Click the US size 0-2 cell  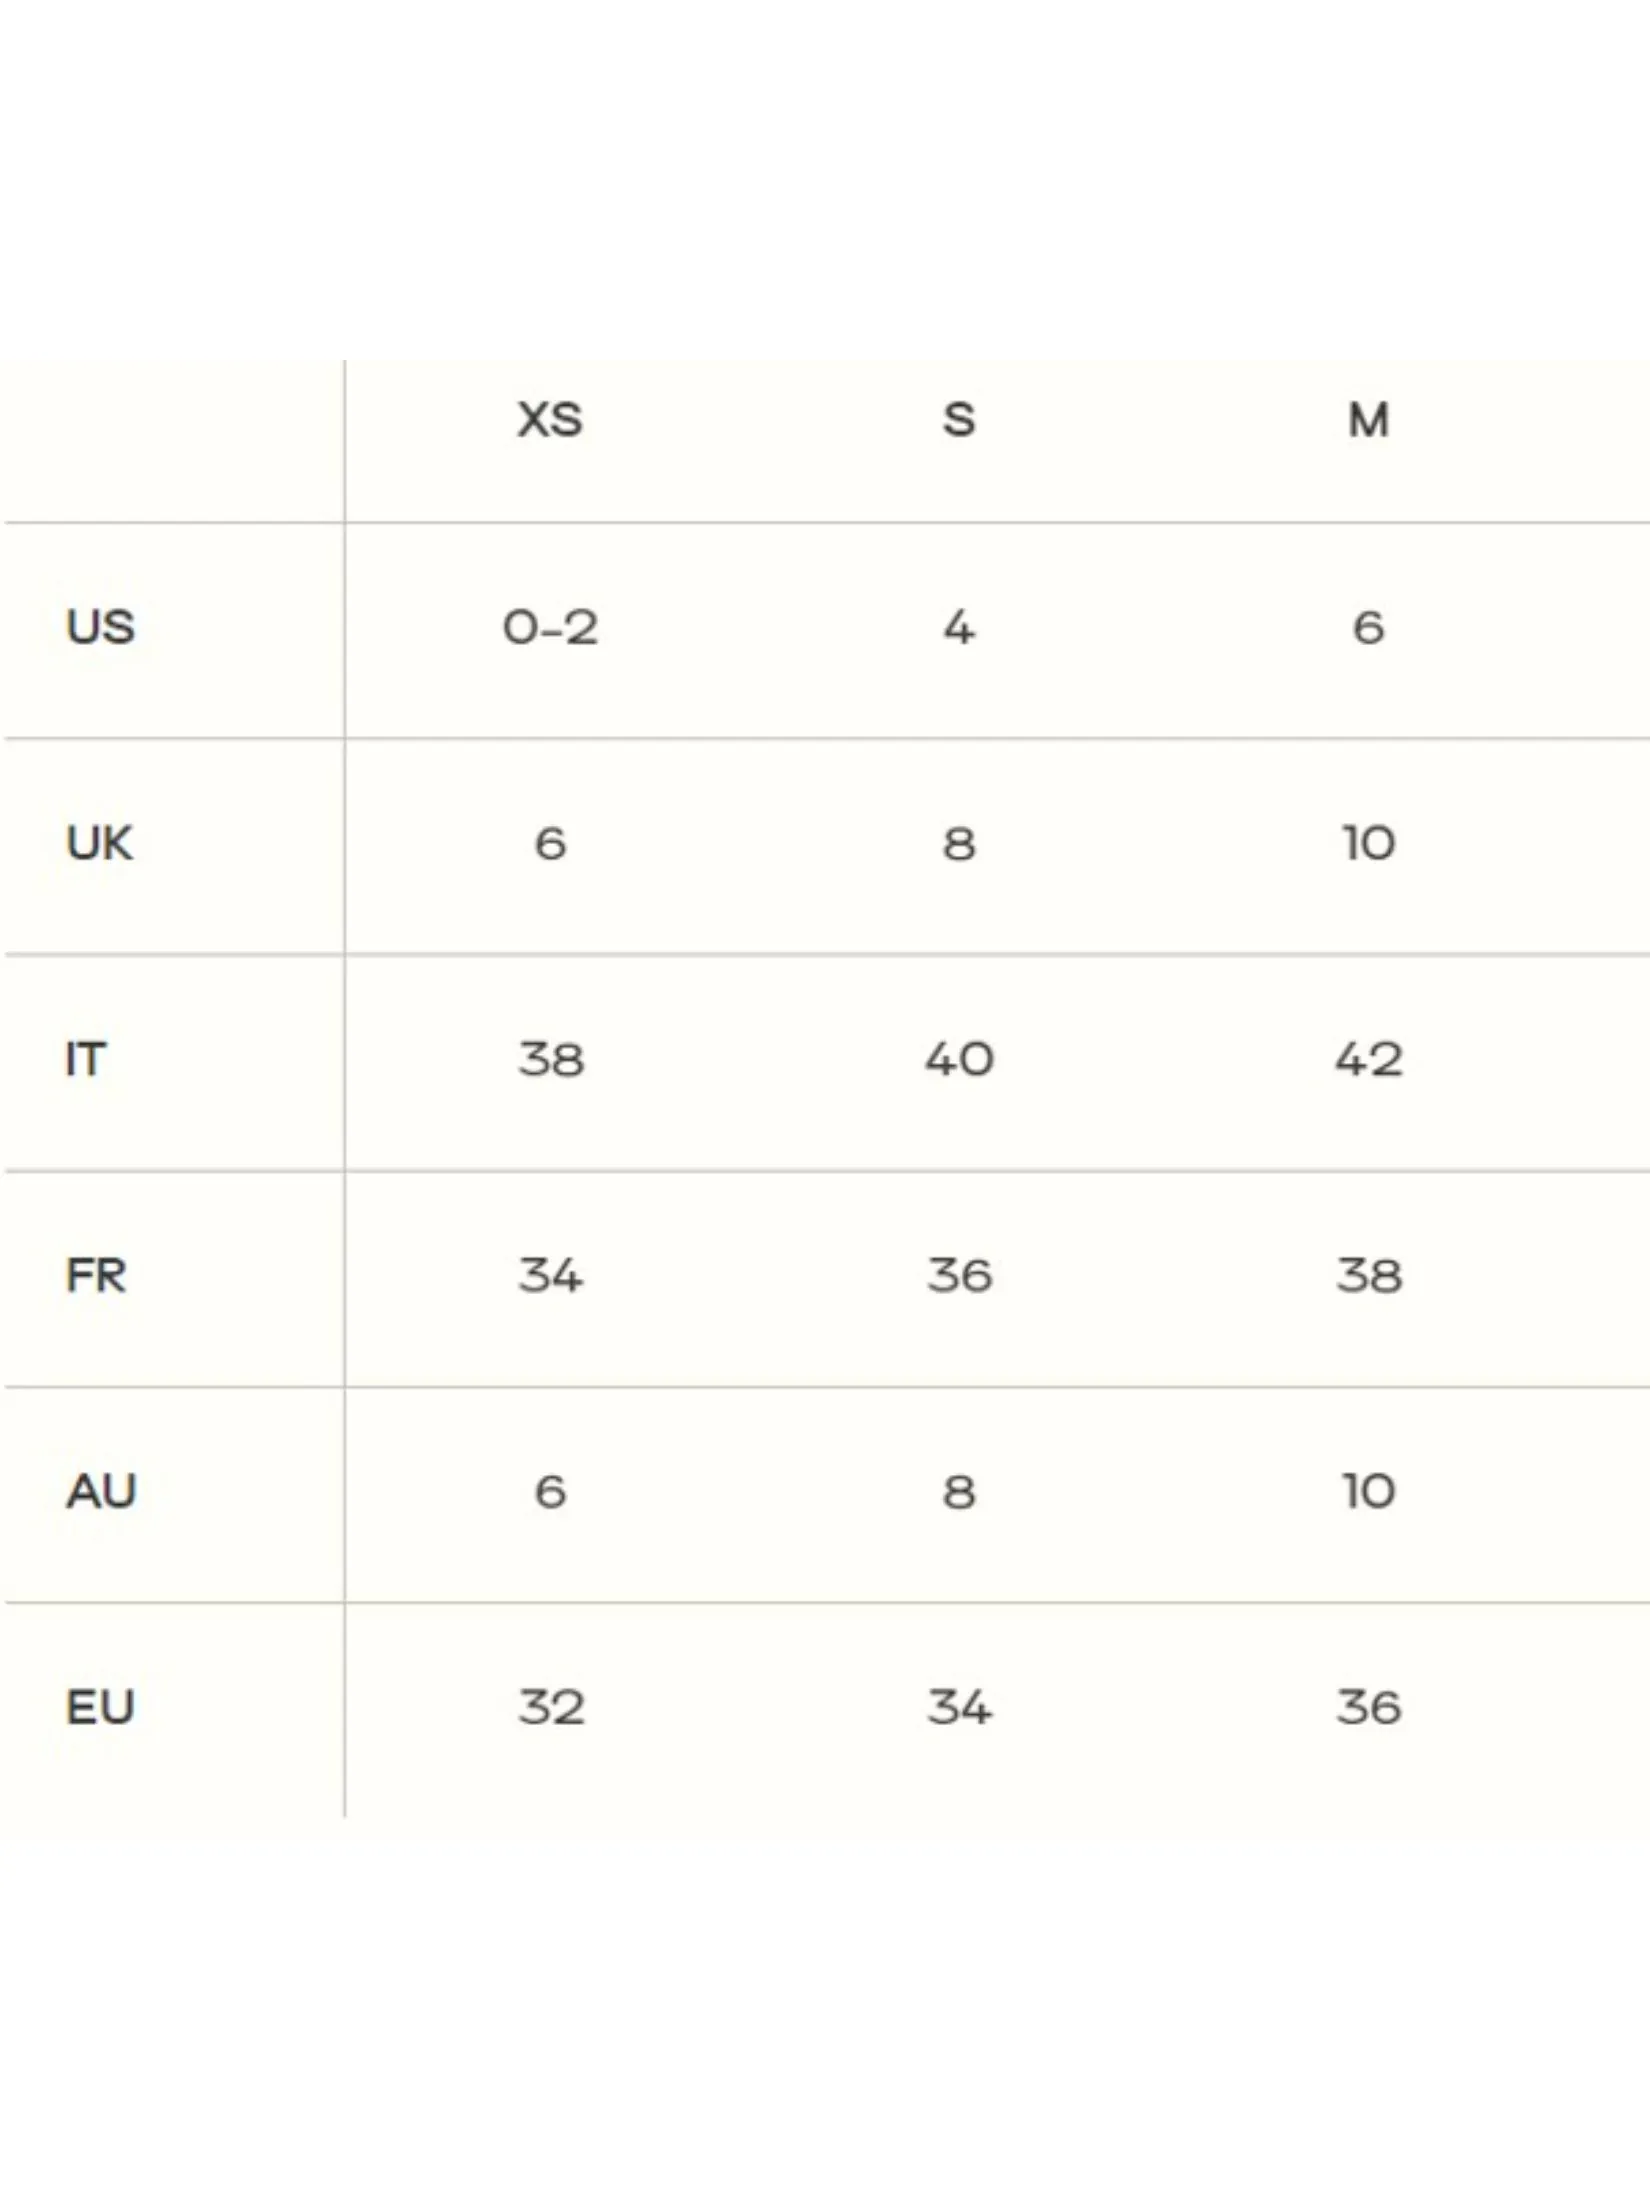click(x=550, y=628)
